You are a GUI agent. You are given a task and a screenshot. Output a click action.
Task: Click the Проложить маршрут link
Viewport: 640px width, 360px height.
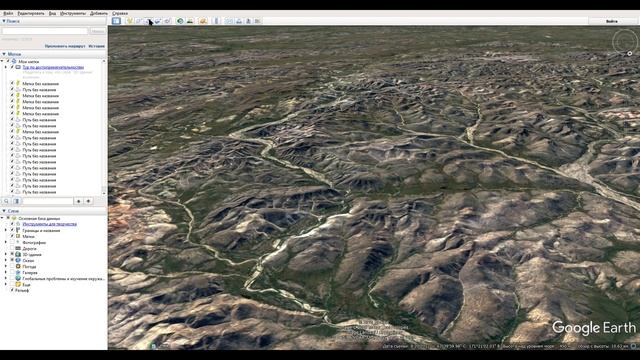click(65, 46)
